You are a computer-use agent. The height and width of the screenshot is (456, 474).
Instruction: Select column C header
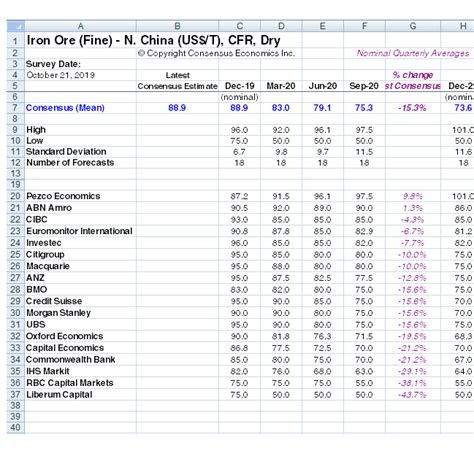pyautogui.click(x=239, y=26)
